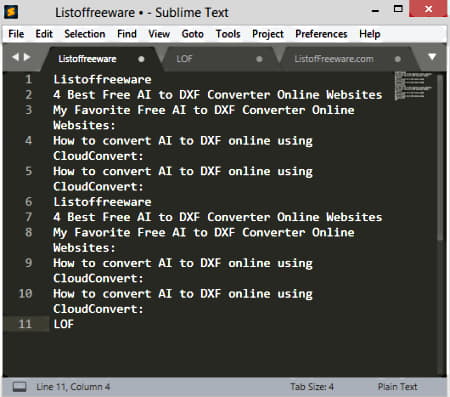Click 'Websites:' wrapped text of line 3
450x397 pixels.
point(85,125)
